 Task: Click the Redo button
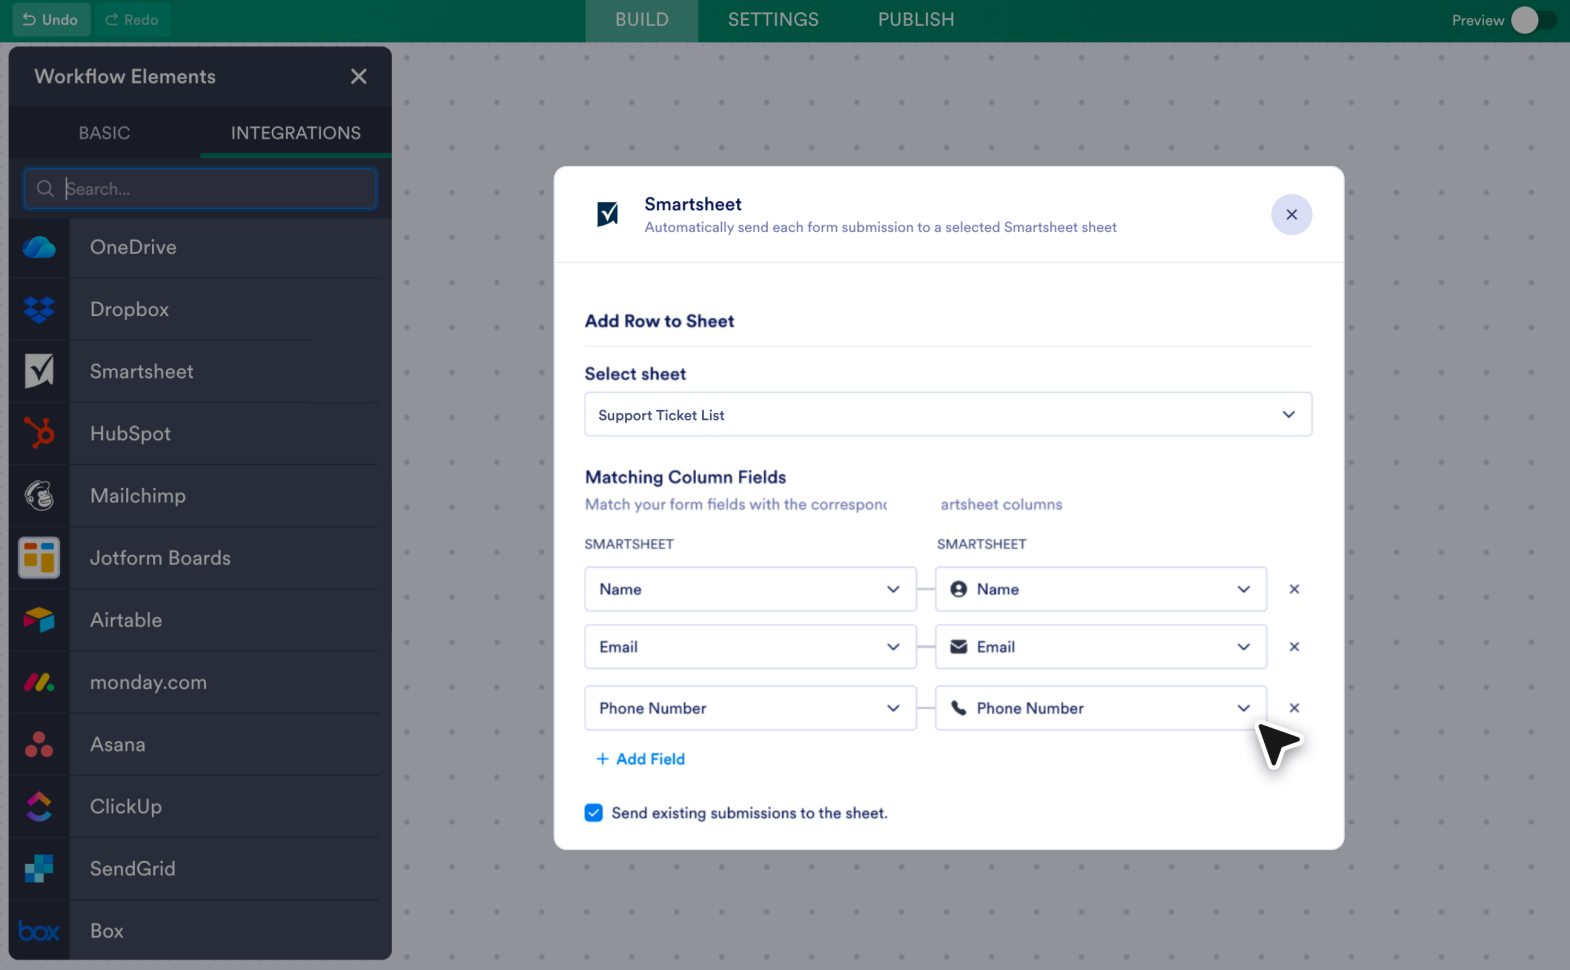(132, 20)
